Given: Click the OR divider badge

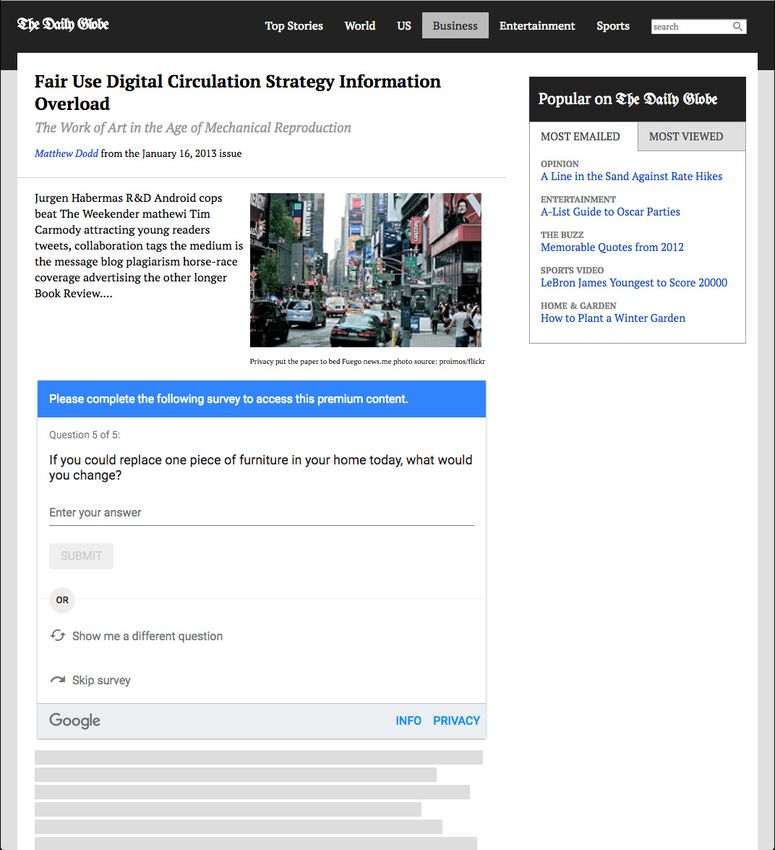Looking at the screenshot, I should click(x=62, y=600).
